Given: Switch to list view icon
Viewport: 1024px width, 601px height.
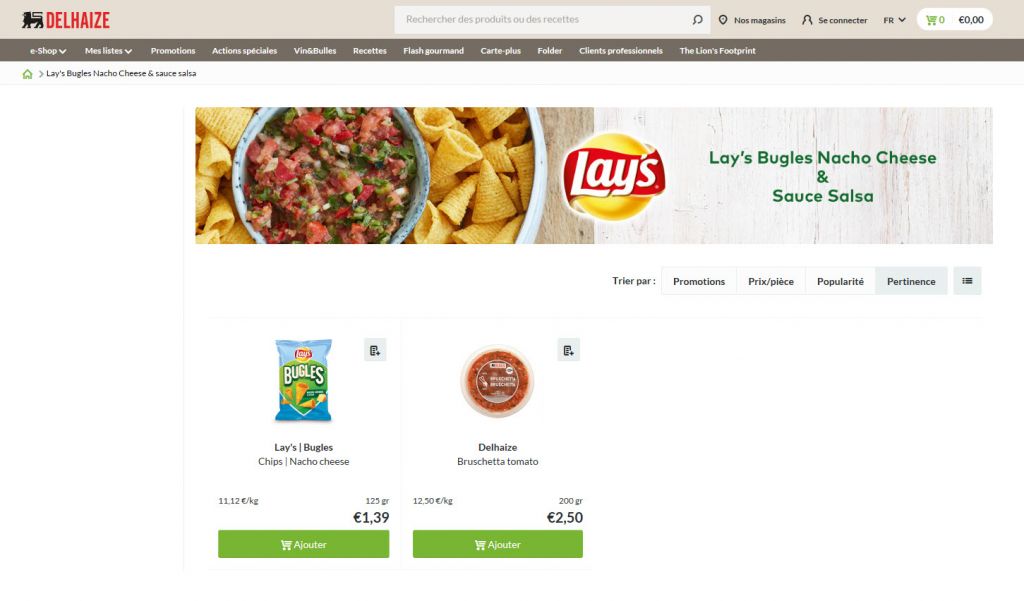Looking at the screenshot, I should (967, 281).
